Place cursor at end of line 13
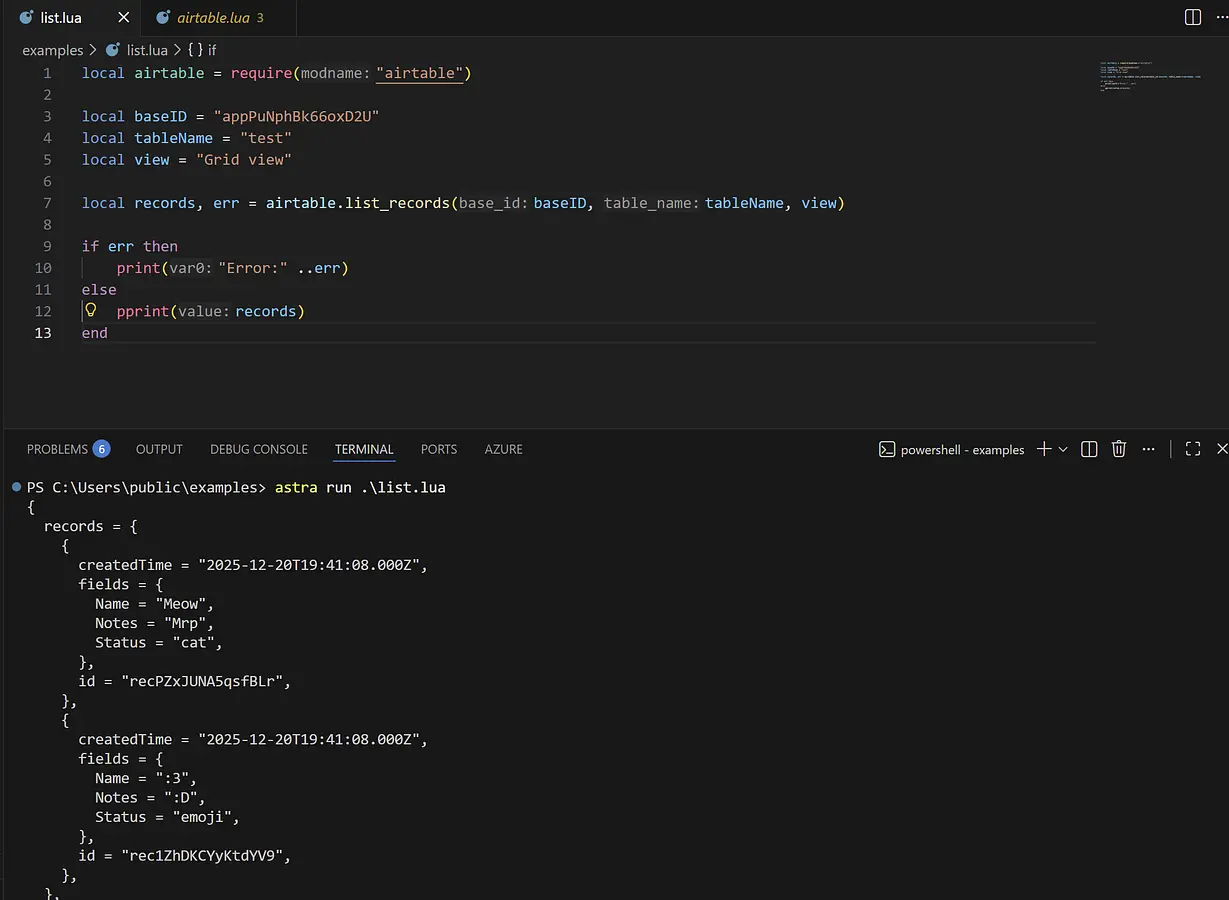This screenshot has width=1229, height=900. point(109,333)
